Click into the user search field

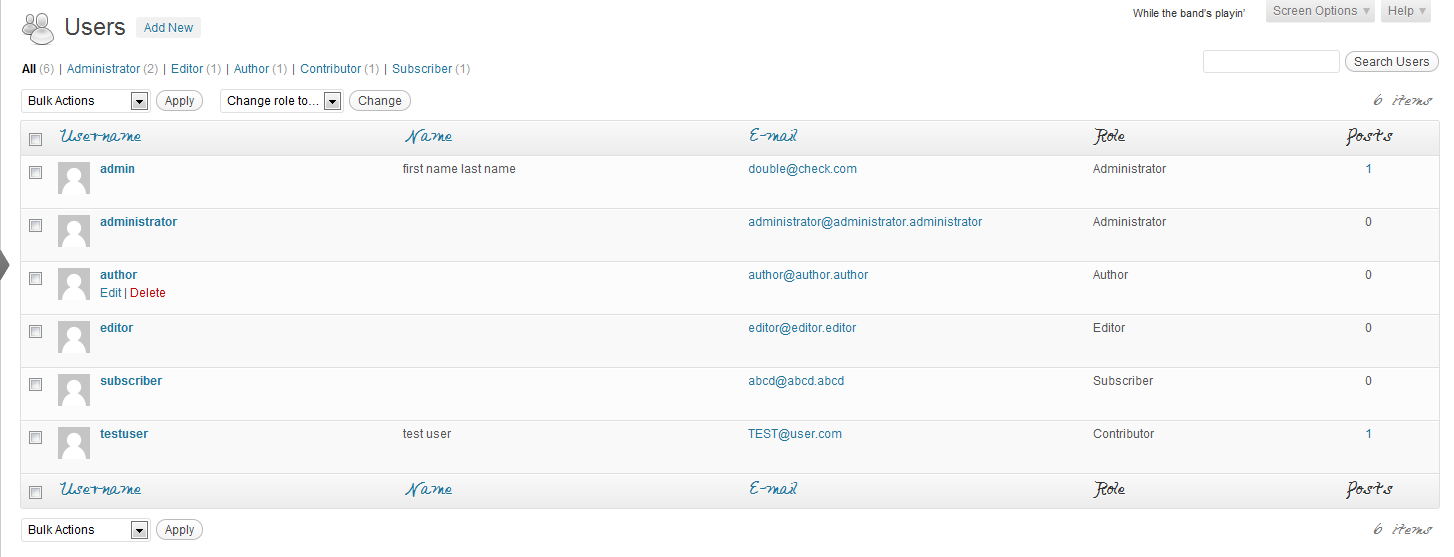pos(1270,62)
